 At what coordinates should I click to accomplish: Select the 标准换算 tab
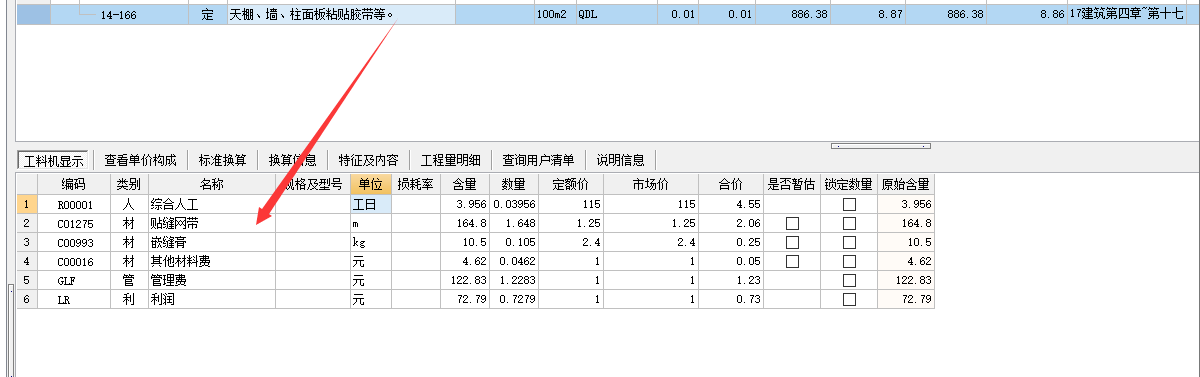[223, 159]
